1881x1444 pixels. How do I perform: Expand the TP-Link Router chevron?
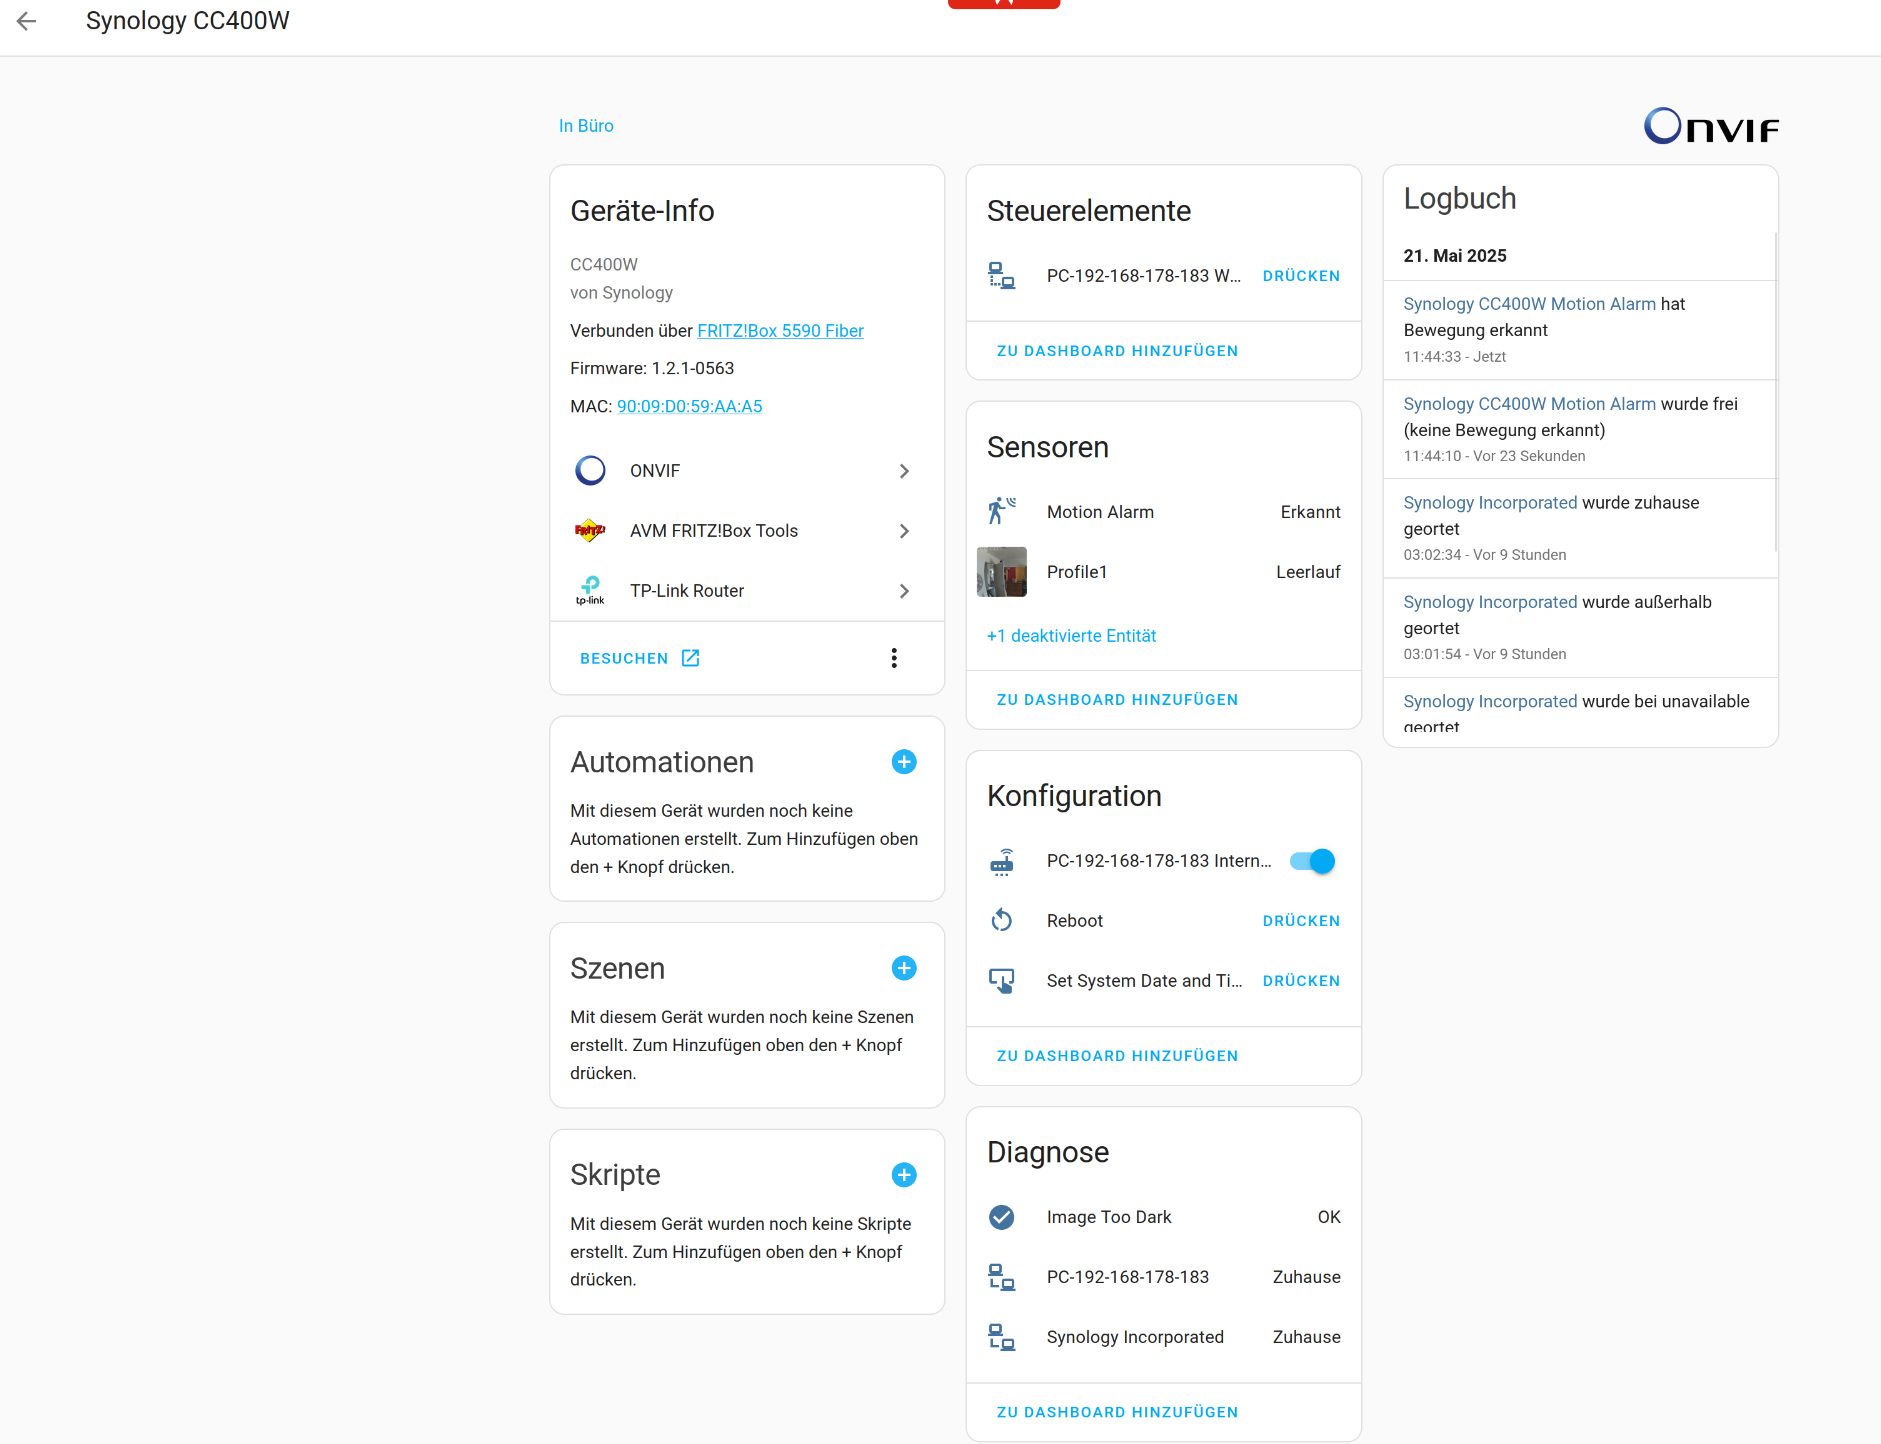pos(904,591)
